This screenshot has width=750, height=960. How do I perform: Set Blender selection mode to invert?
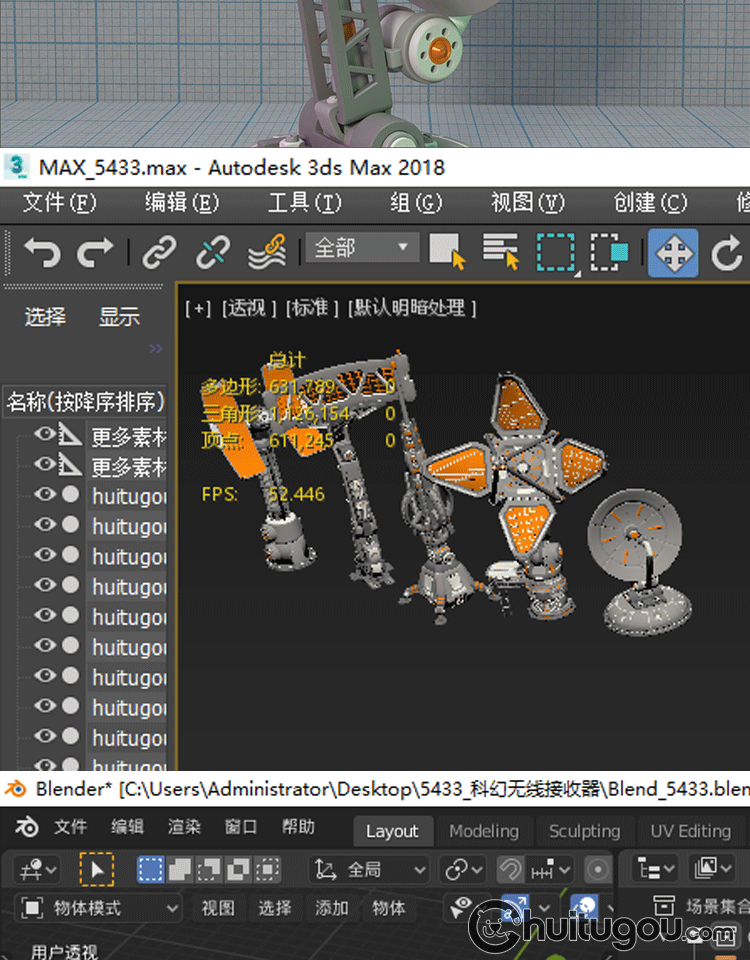coord(238,869)
